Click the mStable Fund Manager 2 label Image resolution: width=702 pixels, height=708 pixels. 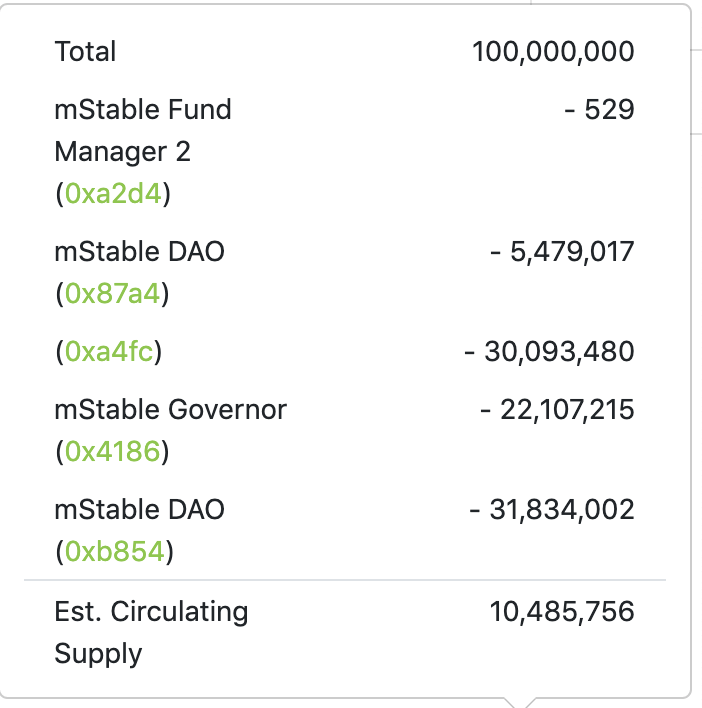(143, 130)
